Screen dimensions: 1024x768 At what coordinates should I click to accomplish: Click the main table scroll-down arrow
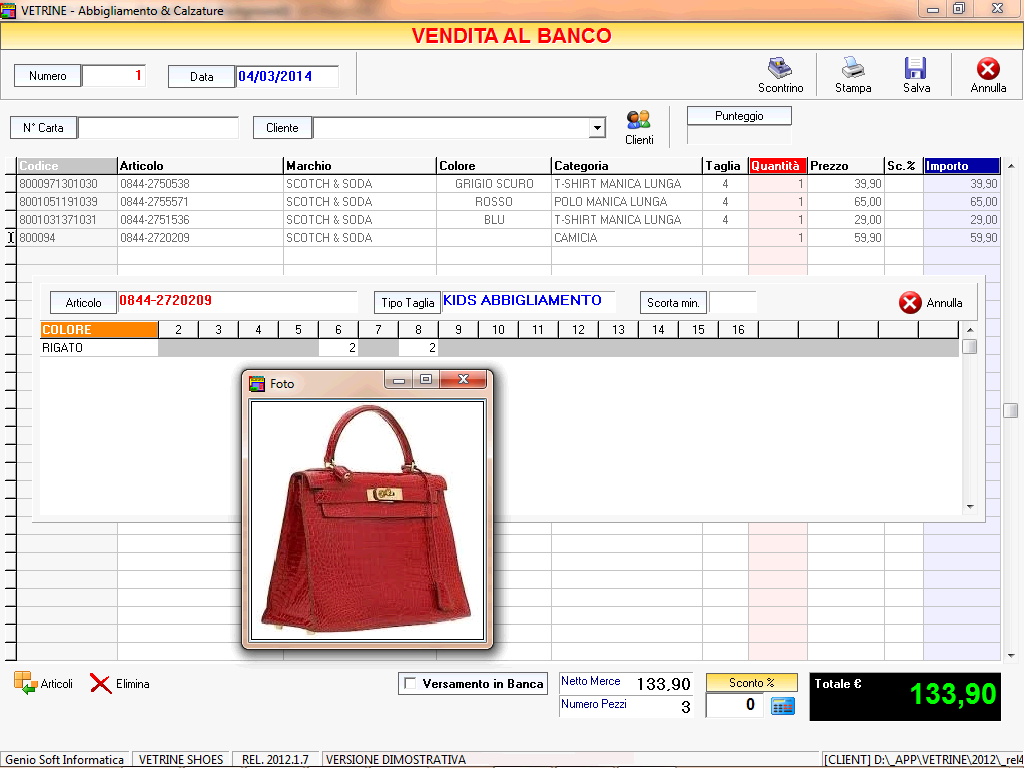pyautogui.click(x=1011, y=656)
